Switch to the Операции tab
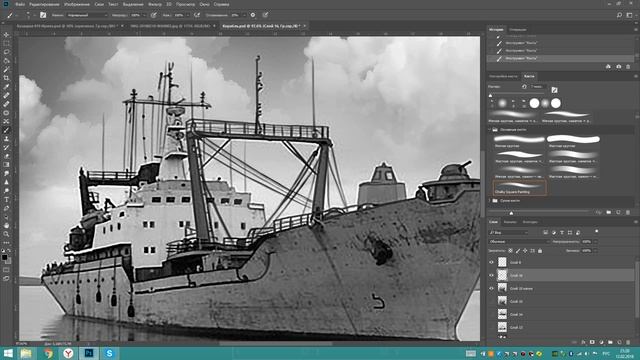This screenshot has height=360, width=640. [518, 29]
